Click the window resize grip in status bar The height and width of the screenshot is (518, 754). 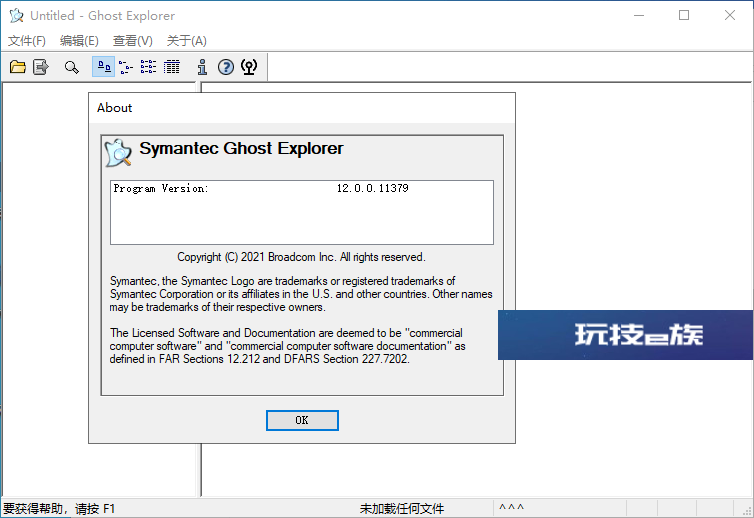click(747, 511)
